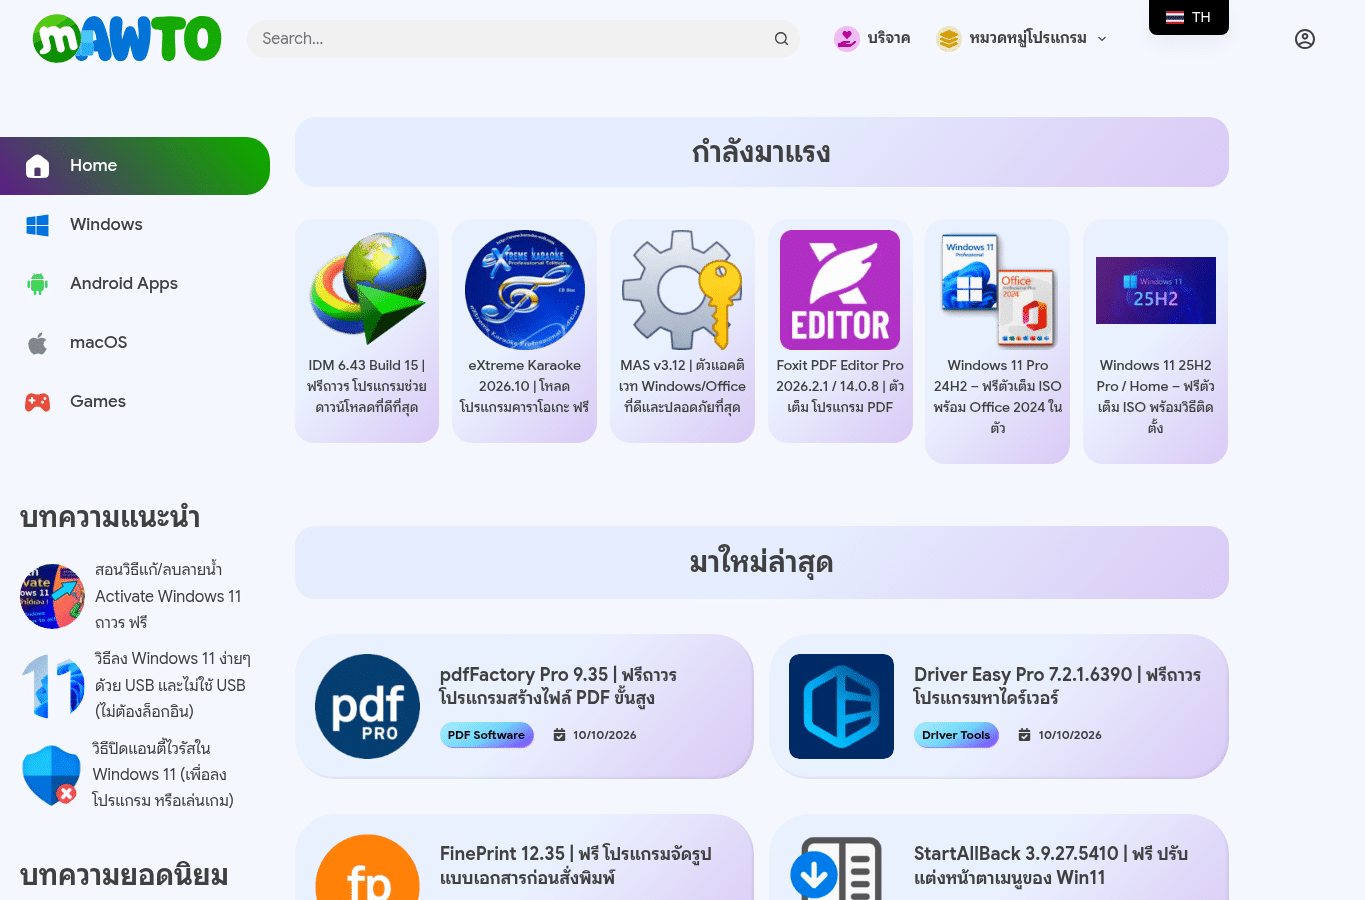Go to macOS section in sidebar
Viewport: 1365px width, 900px height.
(x=135, y=343)
